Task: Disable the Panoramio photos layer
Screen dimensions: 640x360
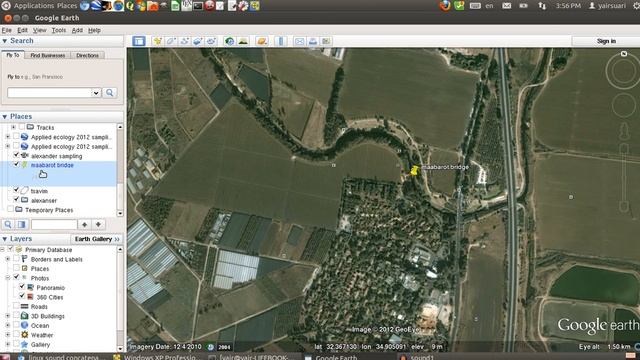Action: [x=22, y=287]
